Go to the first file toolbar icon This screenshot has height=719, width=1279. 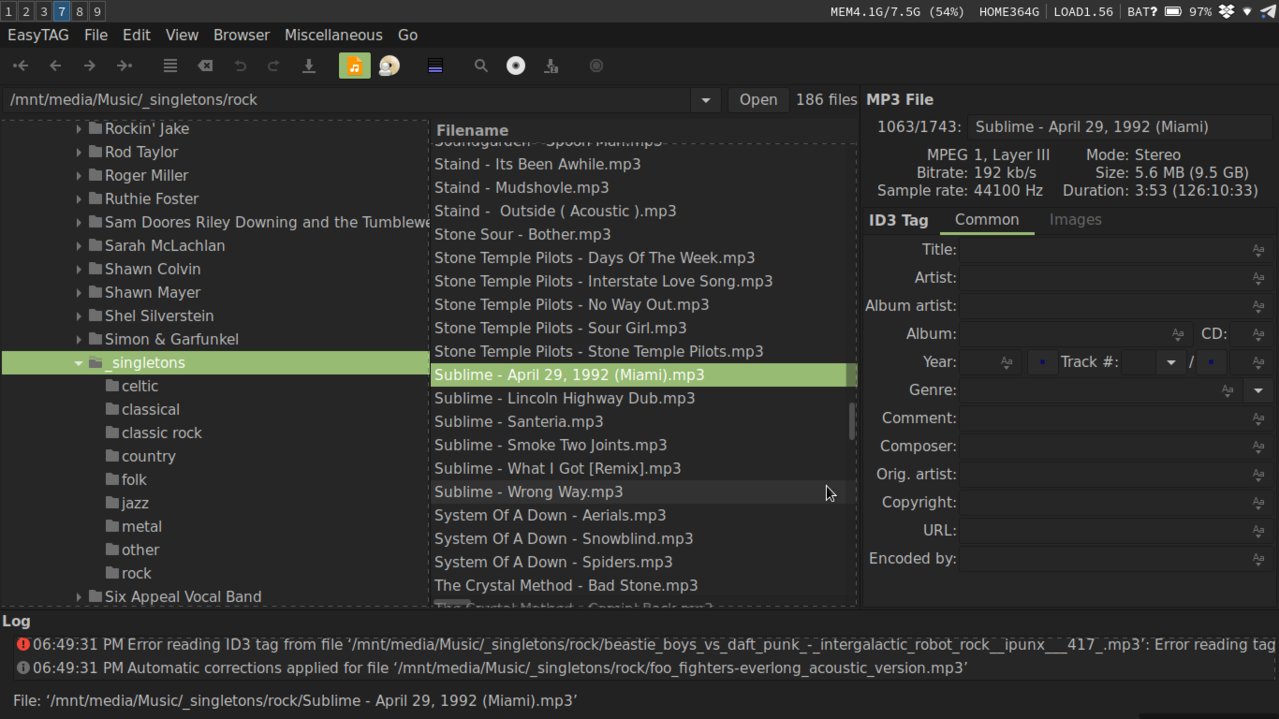[x=20, y=66]
